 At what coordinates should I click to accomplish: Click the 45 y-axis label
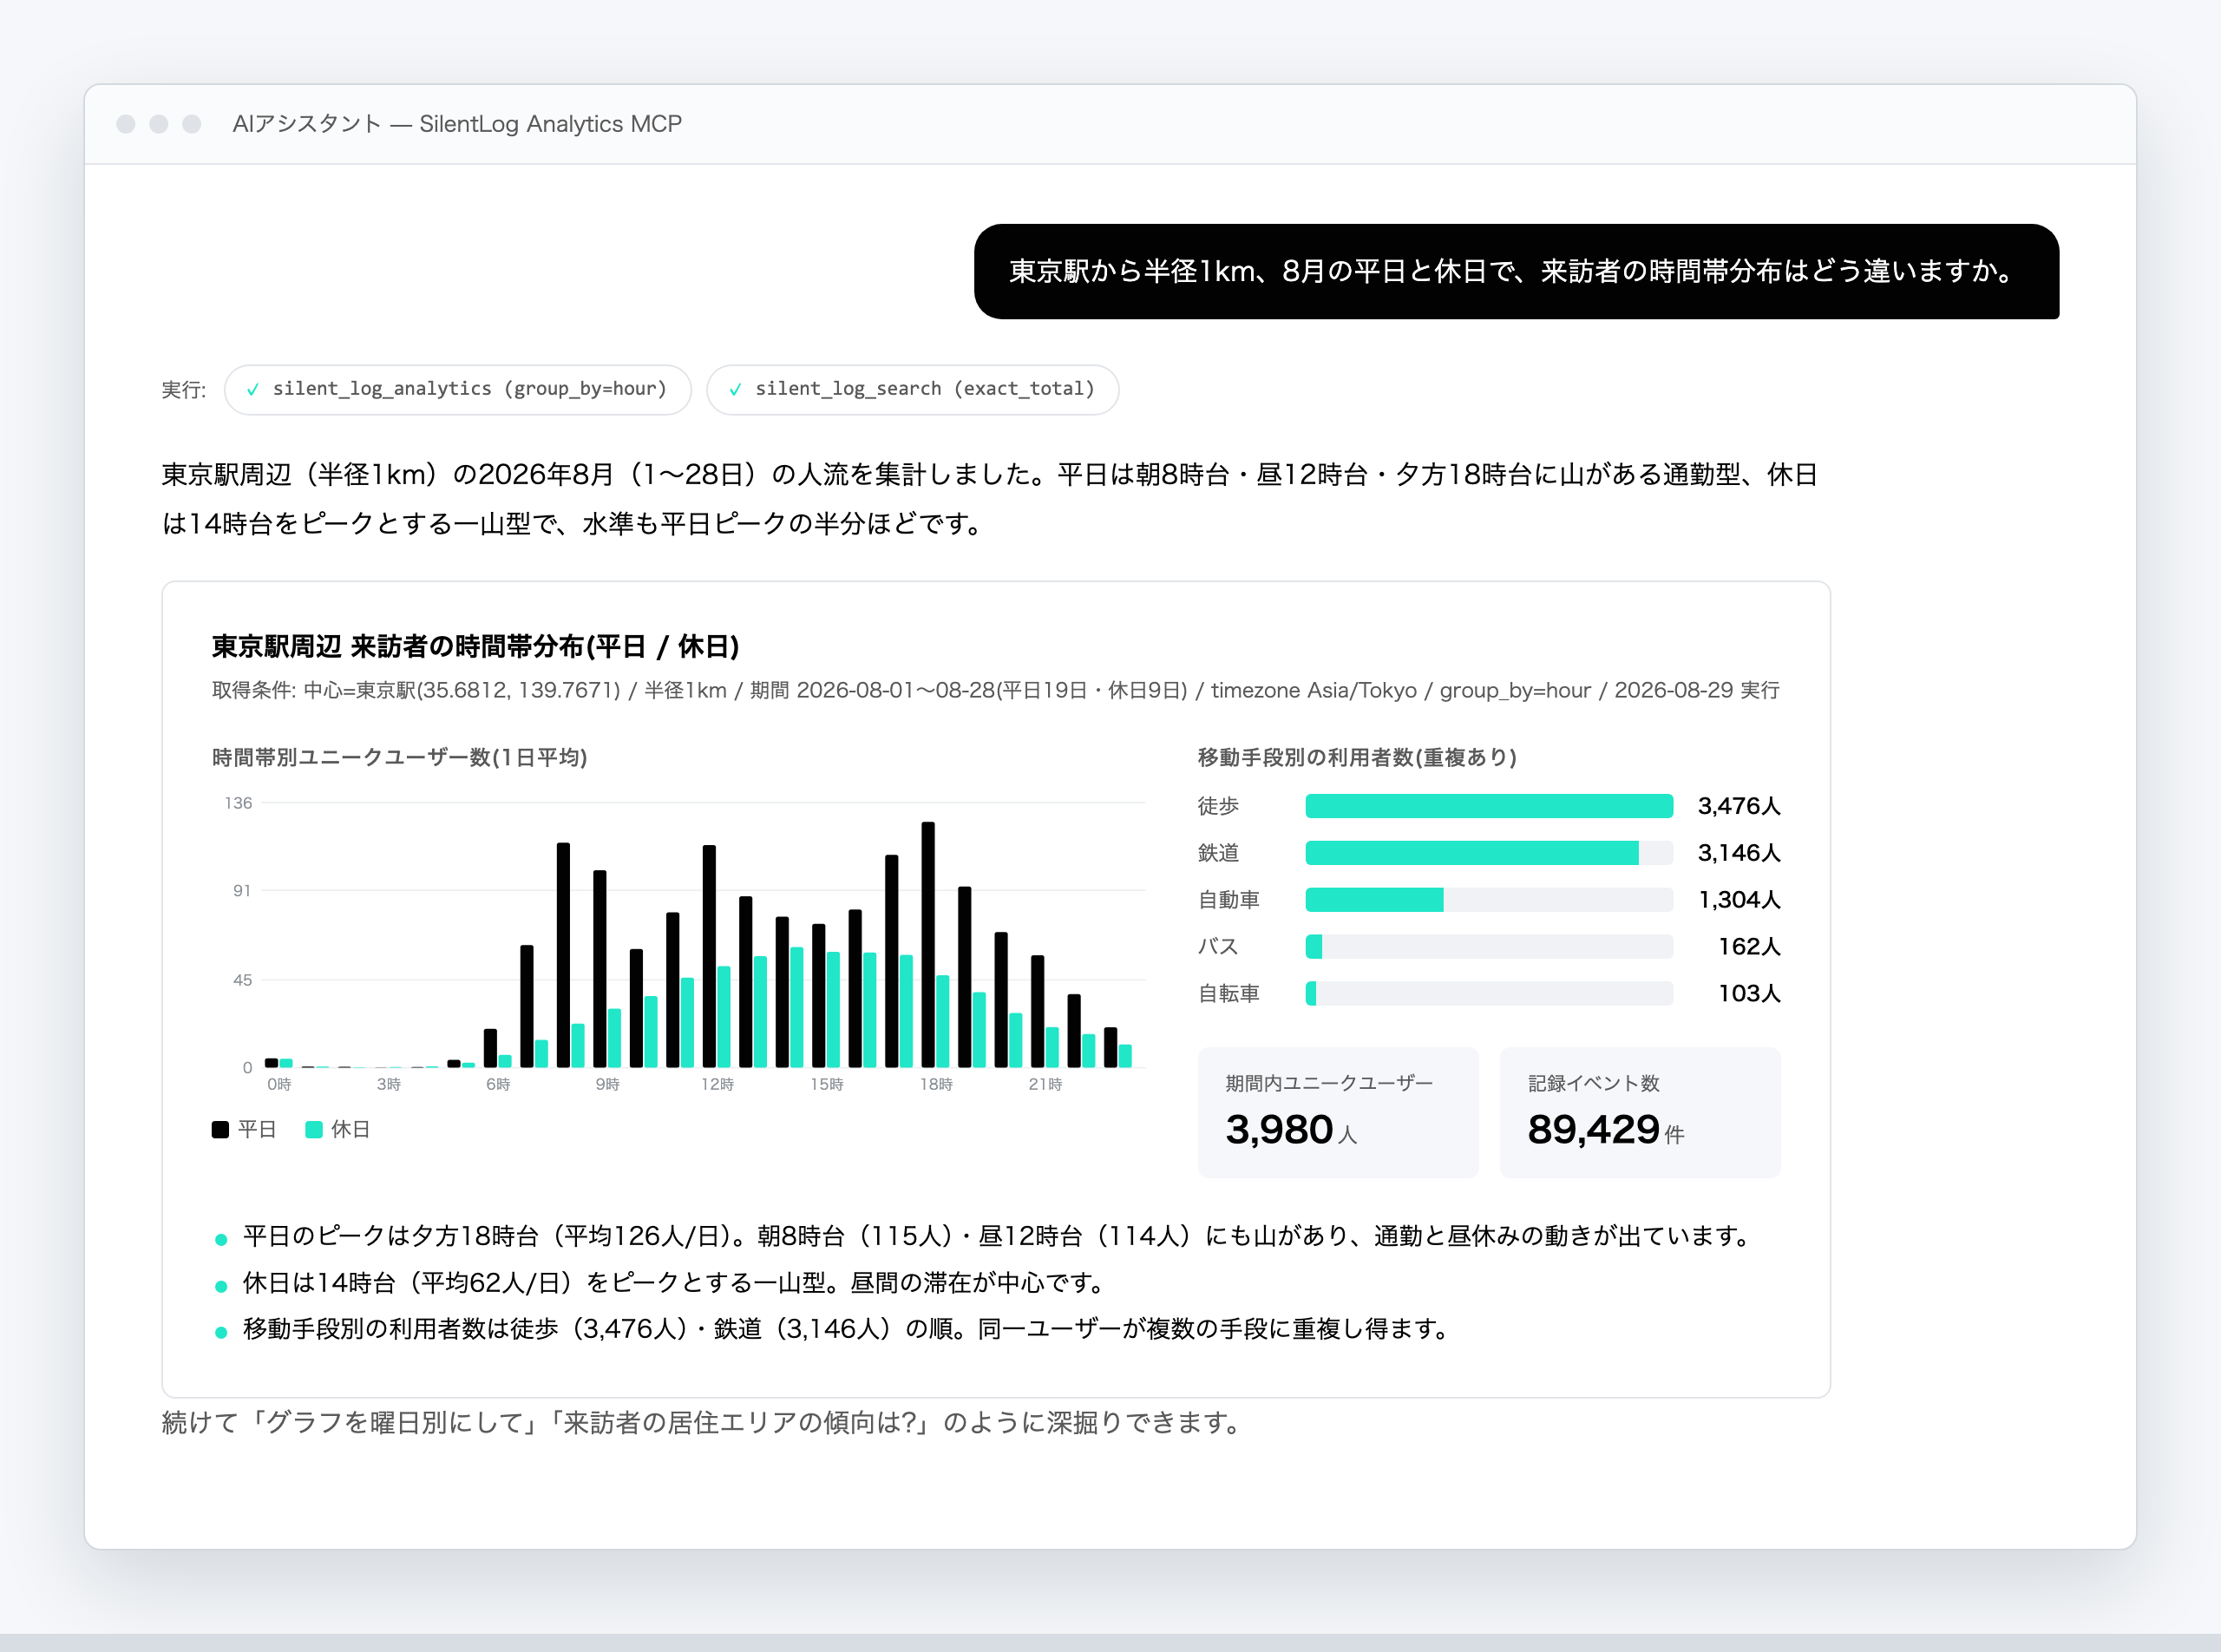click(x=242, y=980)
